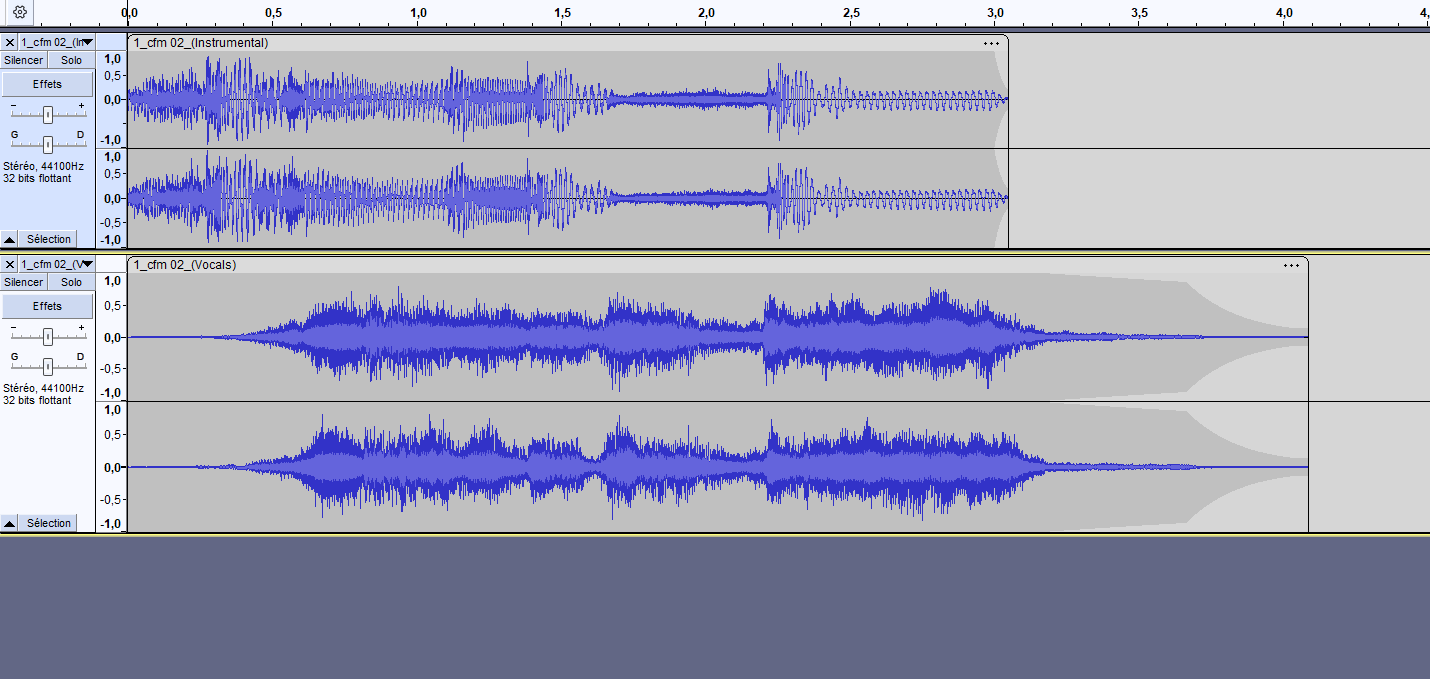The width and height of the screenshot is (1430, 679).
Task: Collapse the Vocals track with the arrow
Action: click(x=9, y=523)
